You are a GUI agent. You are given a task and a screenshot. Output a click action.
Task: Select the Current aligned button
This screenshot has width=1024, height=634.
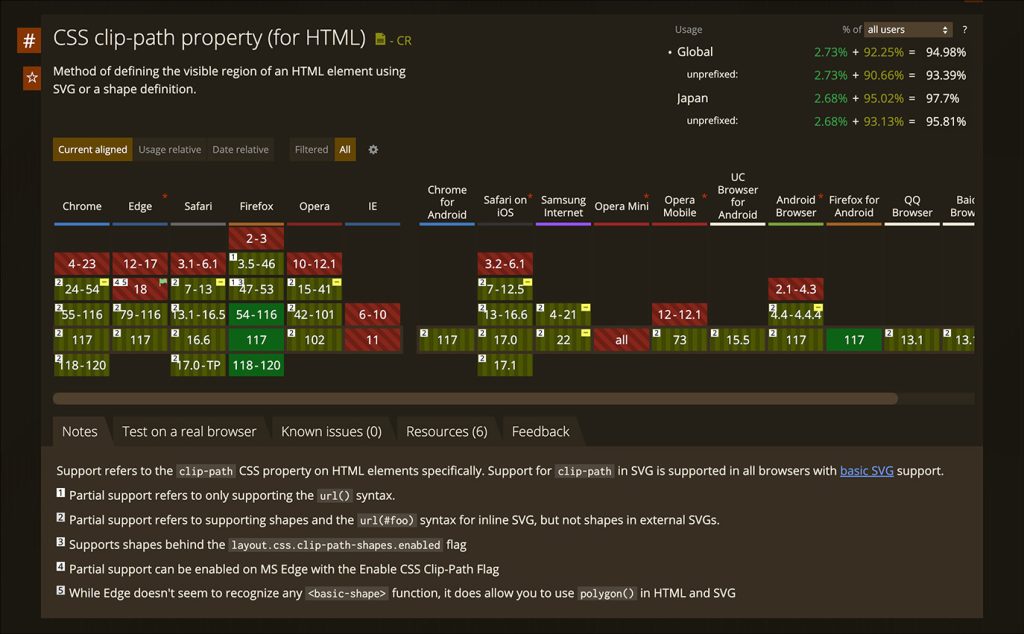92,150
